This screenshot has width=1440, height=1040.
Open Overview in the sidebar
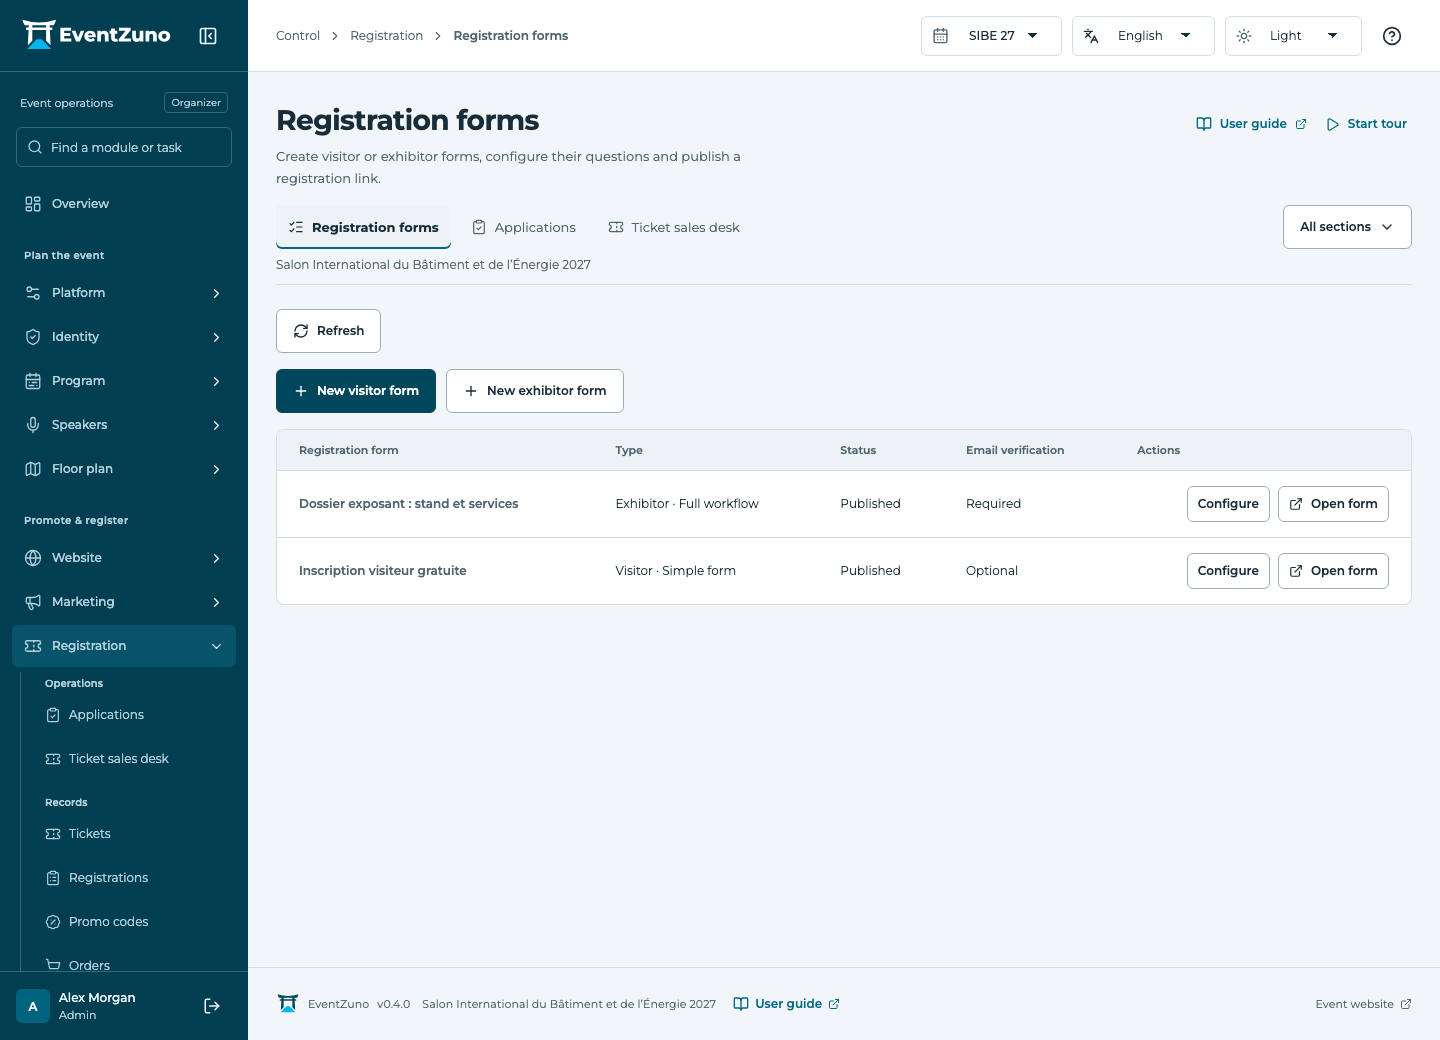coord(124,204)
